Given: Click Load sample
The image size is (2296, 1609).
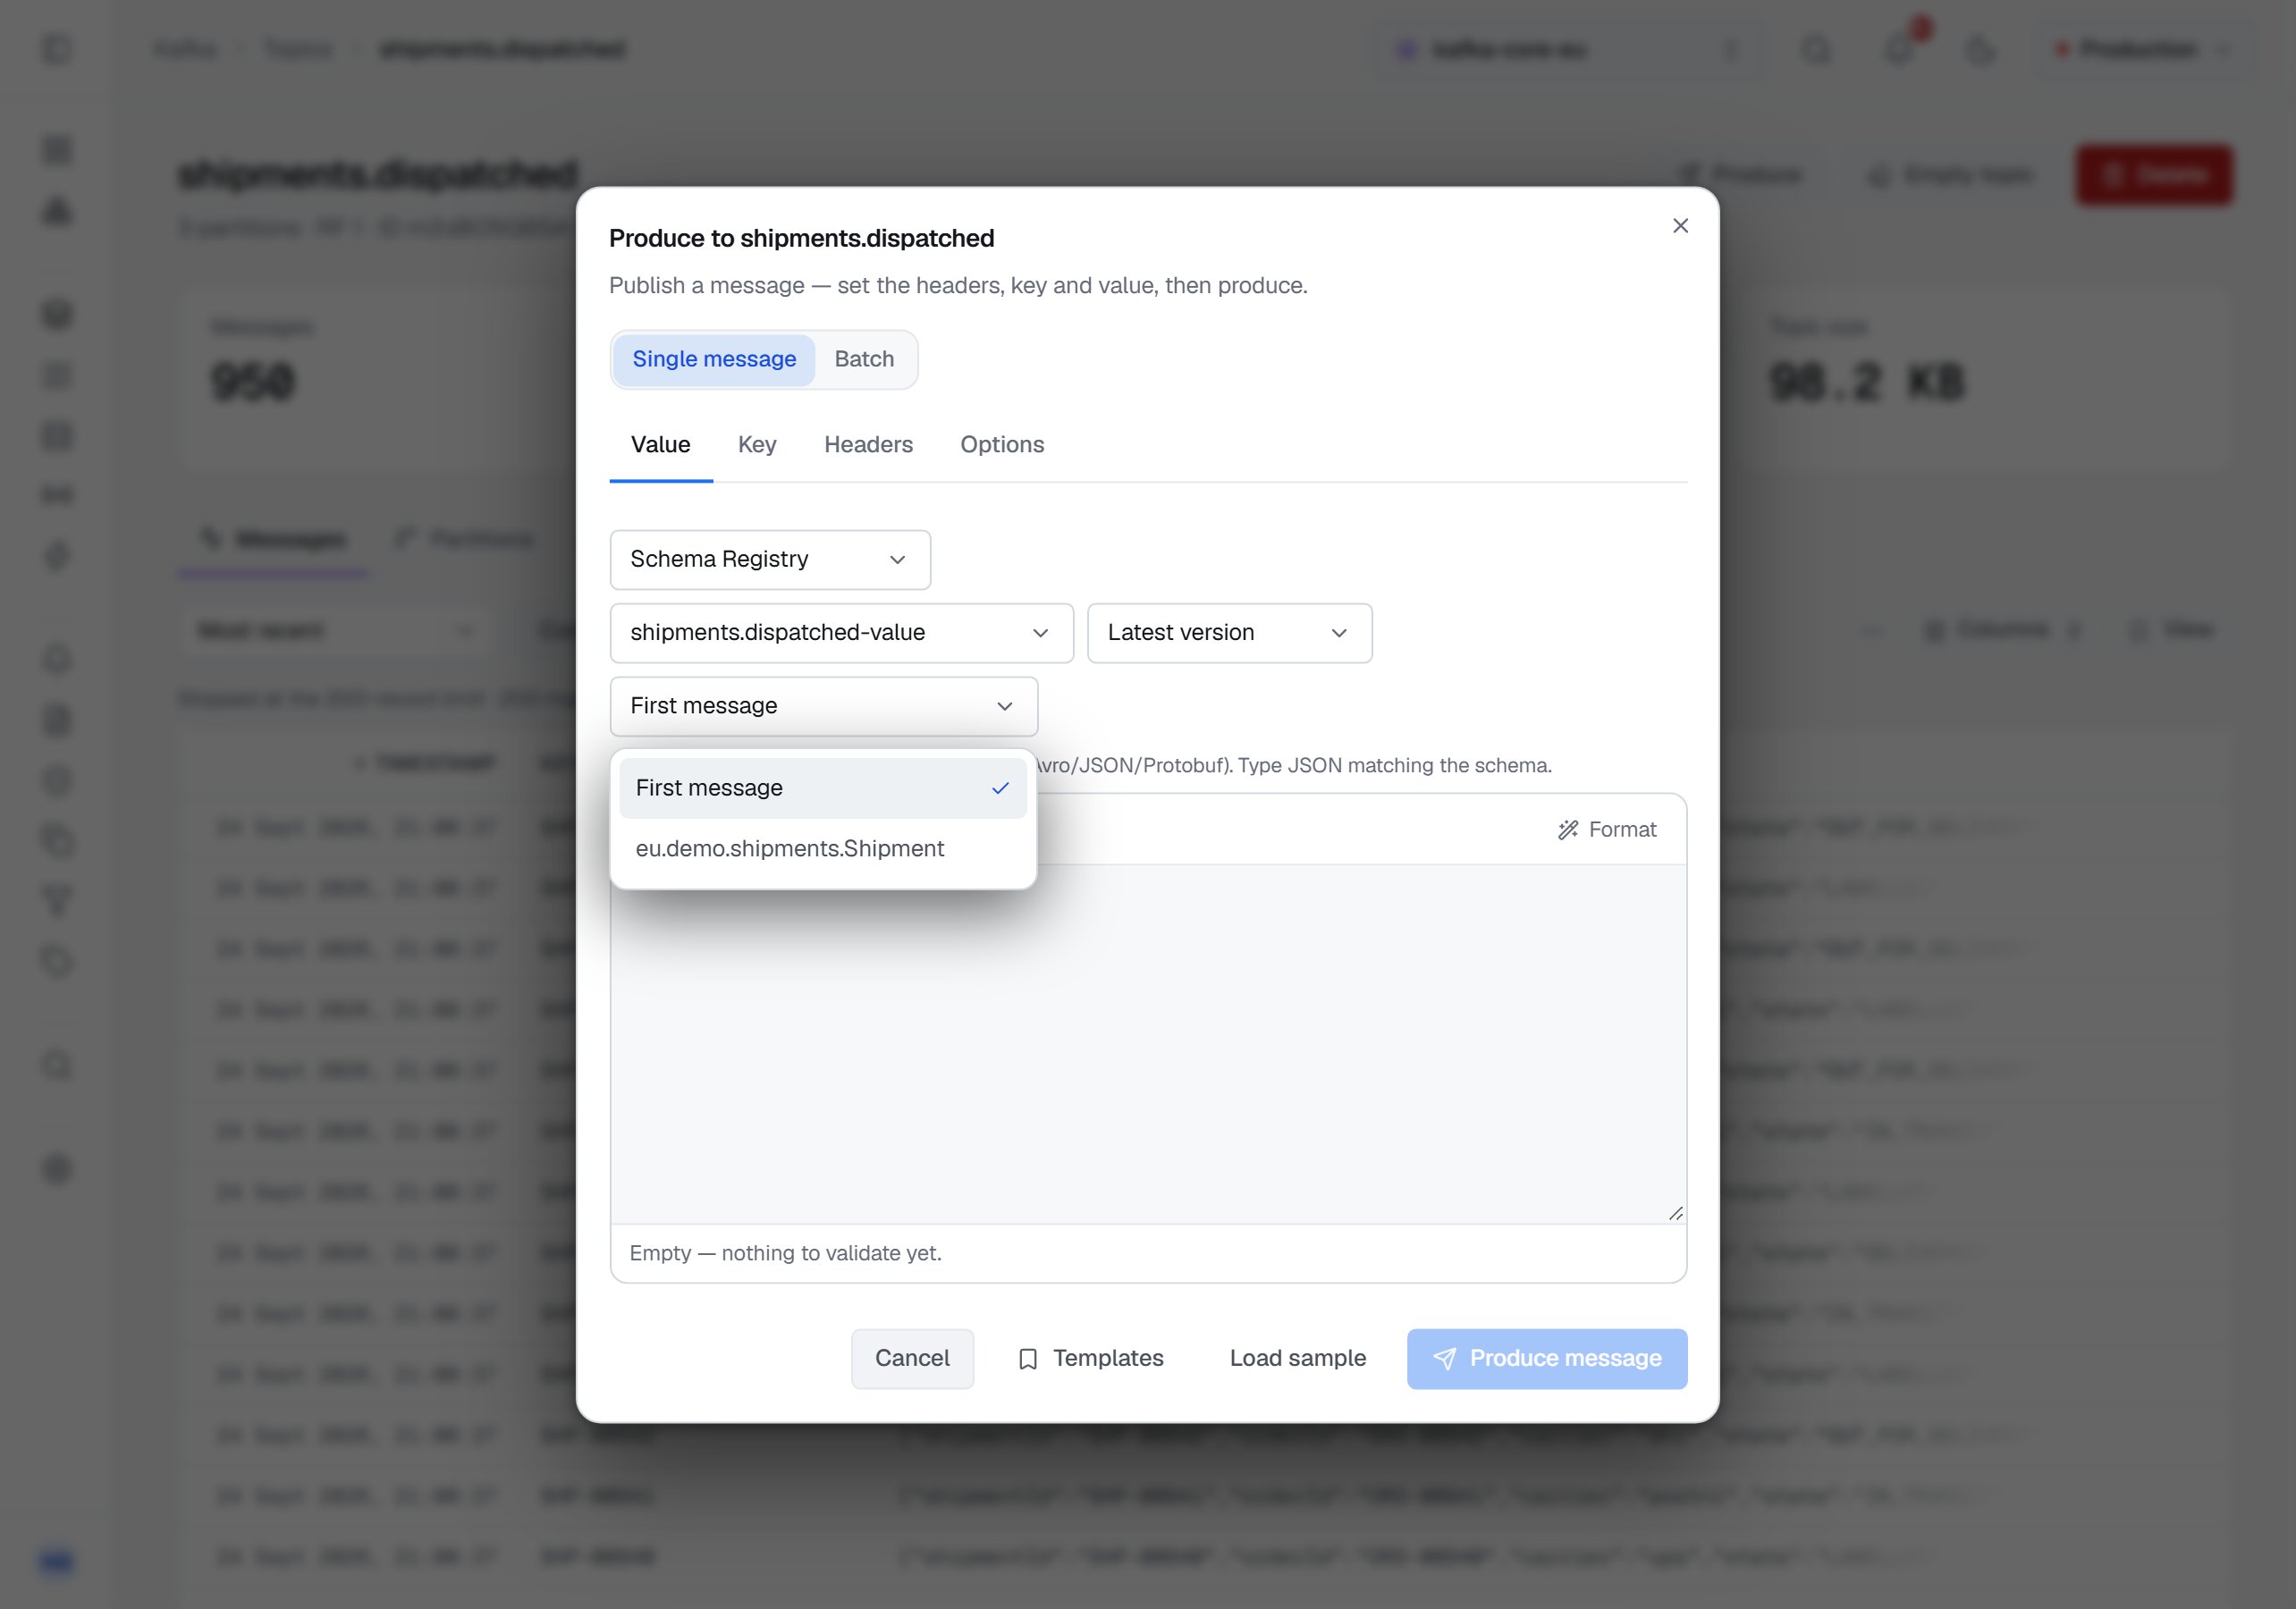Looking at the screenshot, I should pyautogui.click(x=1297, y=1358).
